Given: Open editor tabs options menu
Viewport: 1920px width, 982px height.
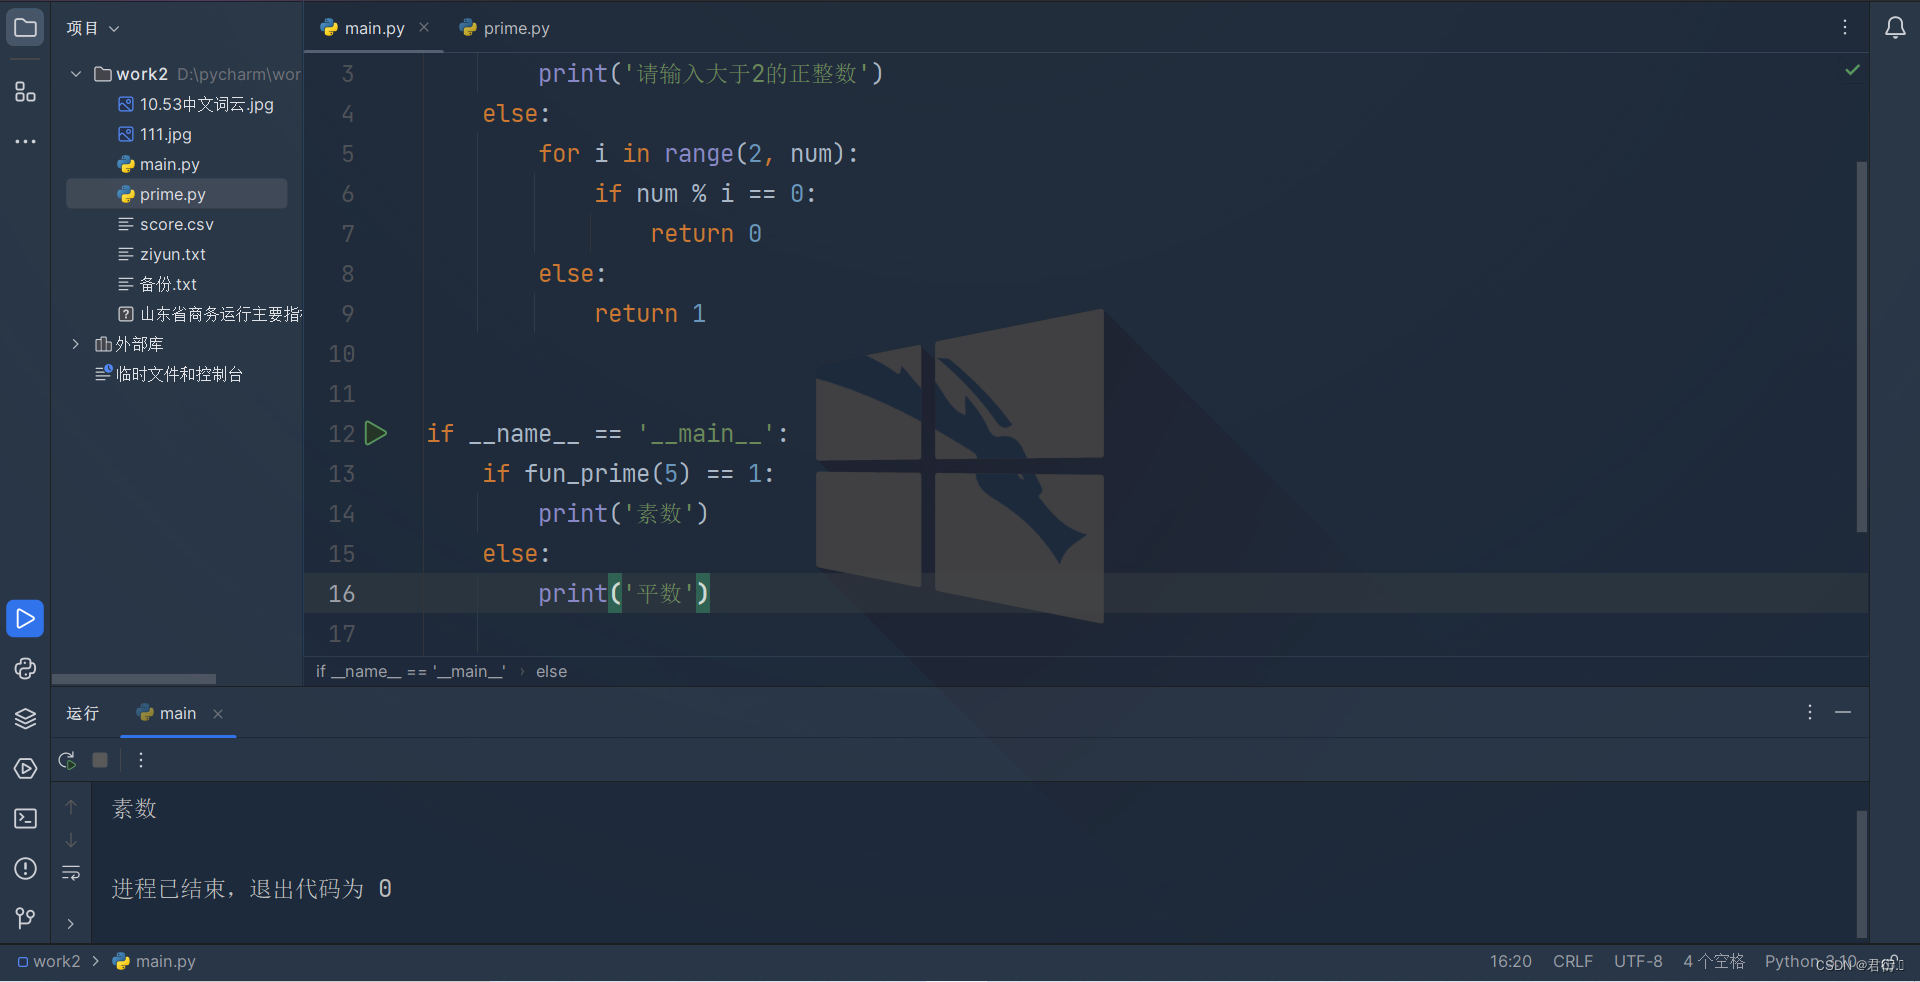Looking at the screenshot, I should [x=1845, y=27].
